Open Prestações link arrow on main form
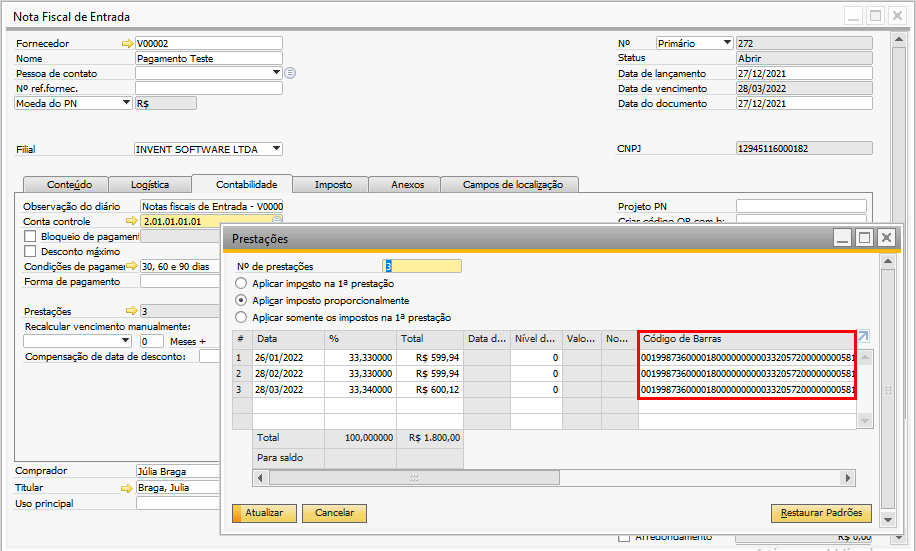Screen dimensions: 916x551 [132, 311]
